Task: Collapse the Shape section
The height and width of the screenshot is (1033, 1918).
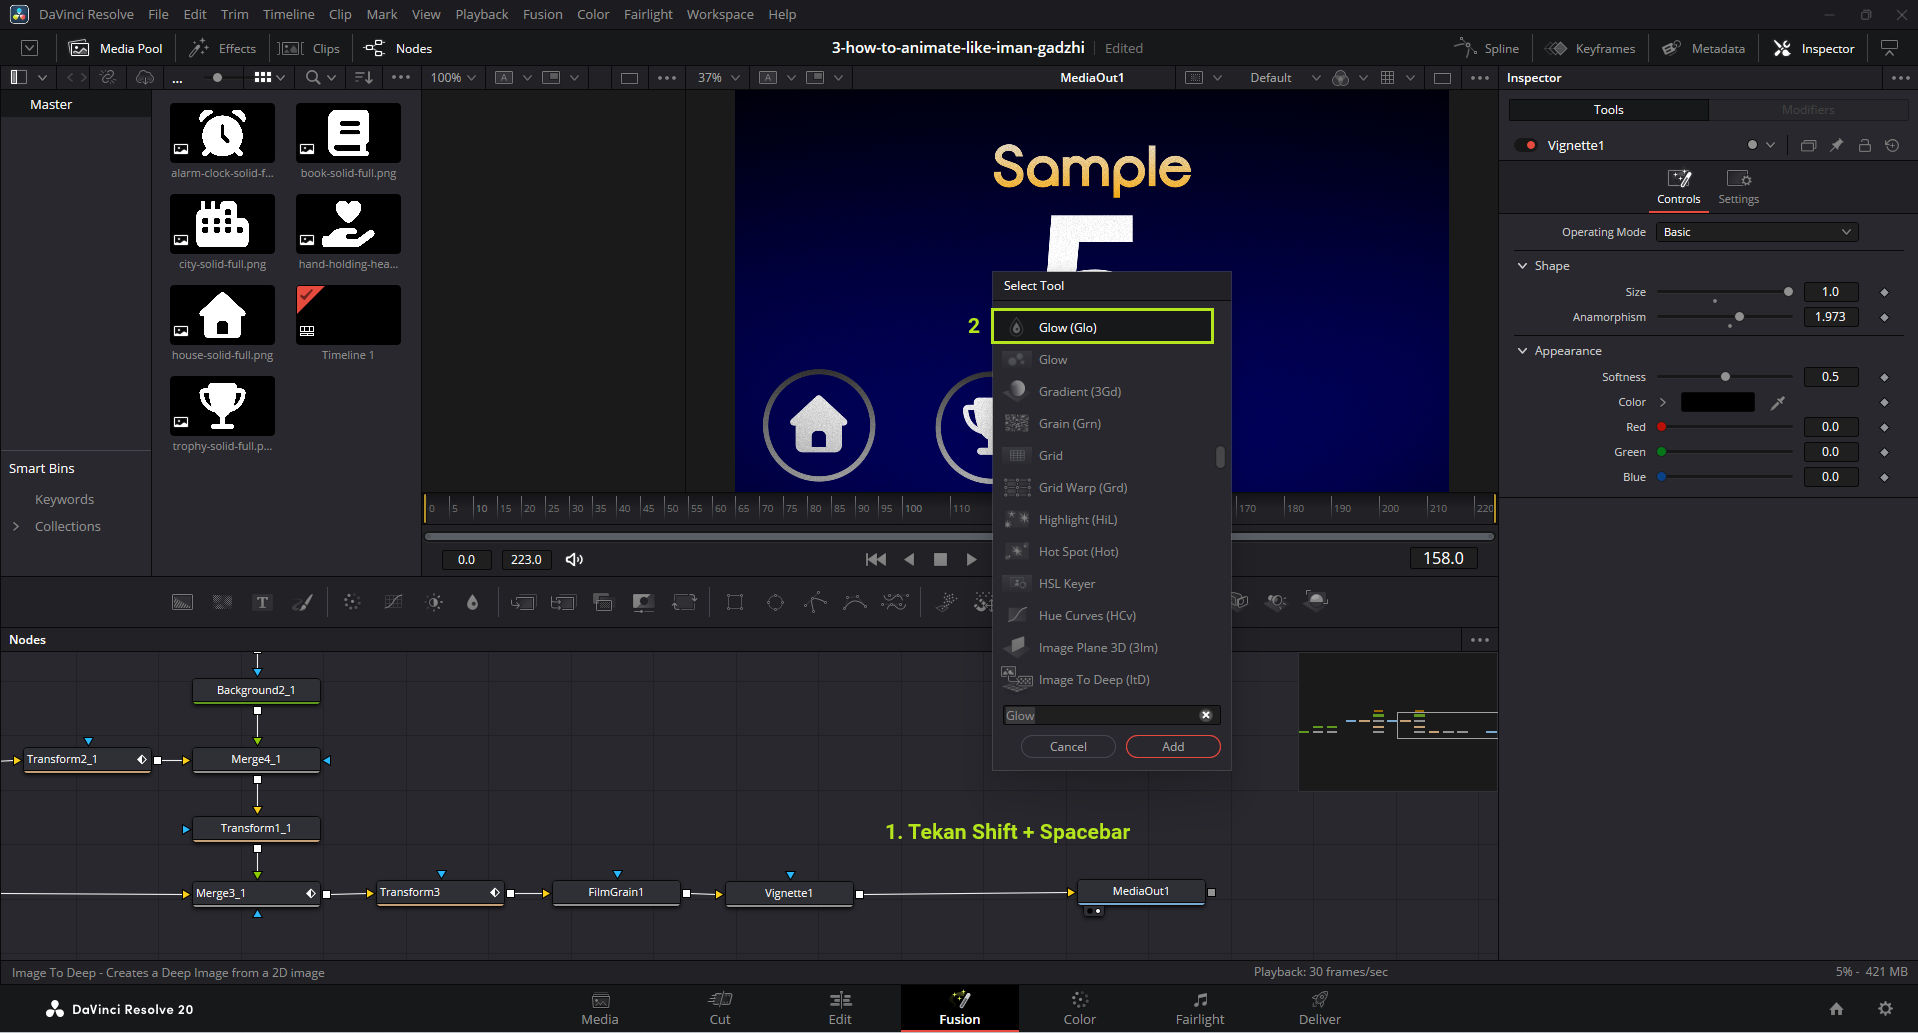Action: tap(1523, 266)
